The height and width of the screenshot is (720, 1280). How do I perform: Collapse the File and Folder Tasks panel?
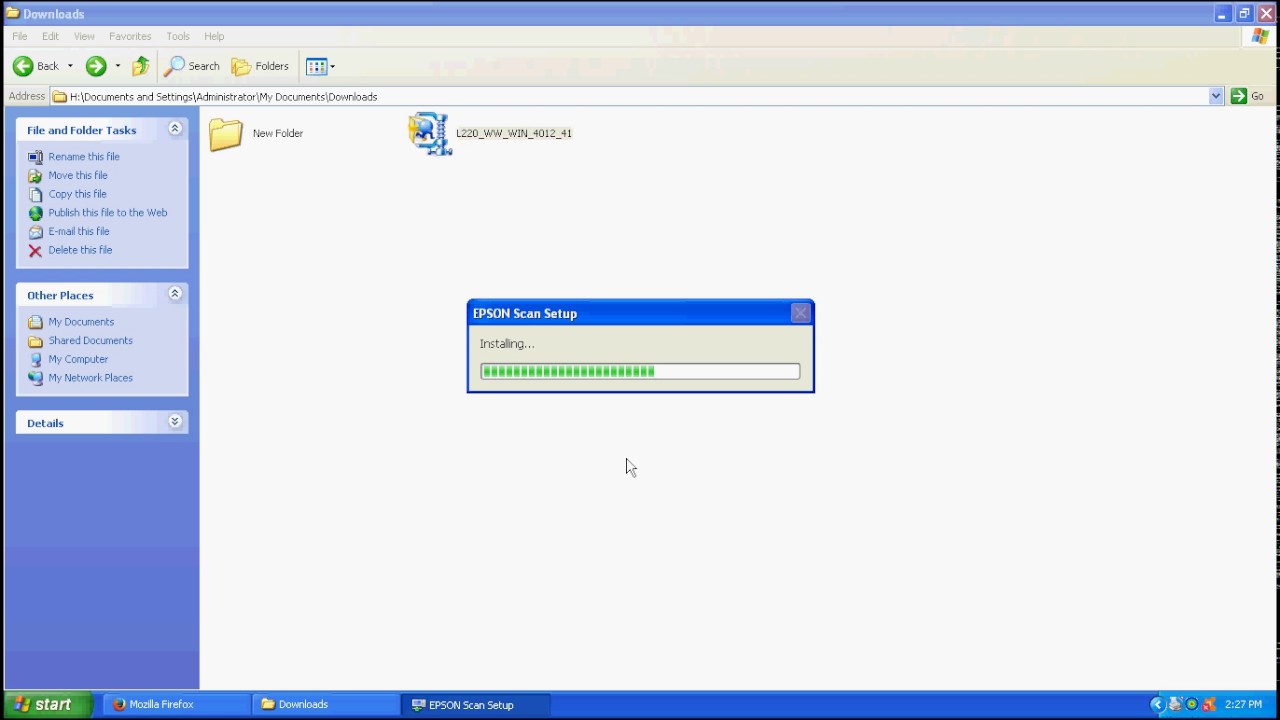pyautogui.click(x=175, y=129)
